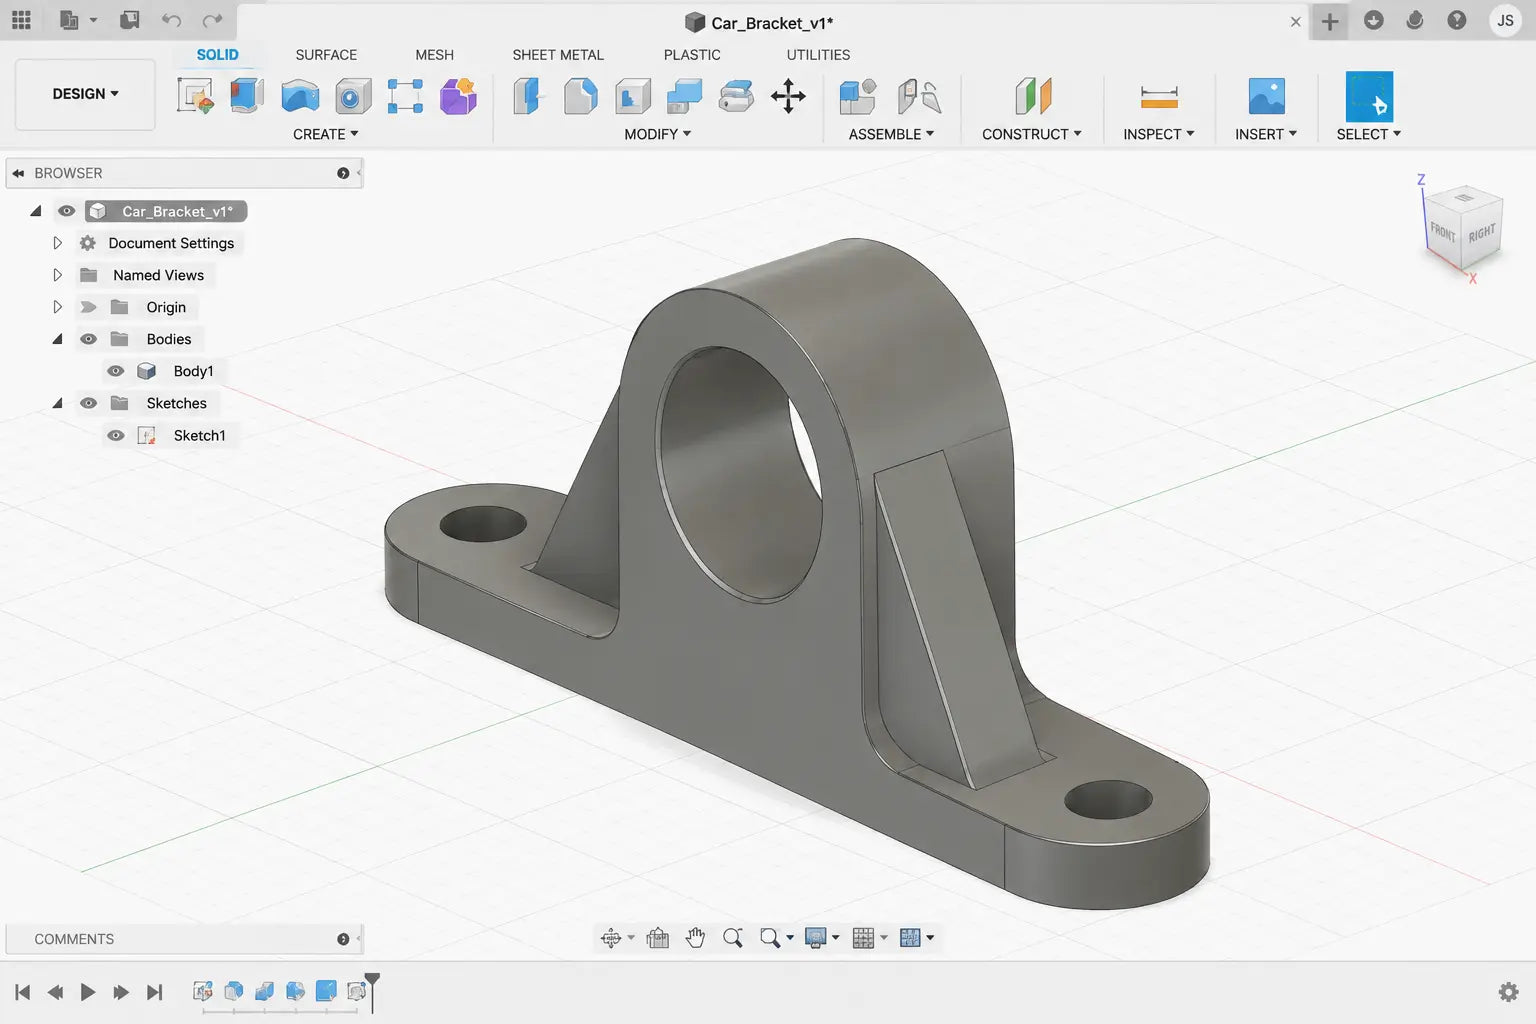1536x1024 pixels.
Task: Switch to the PLASTIC tab
Action: pos(692,55)
